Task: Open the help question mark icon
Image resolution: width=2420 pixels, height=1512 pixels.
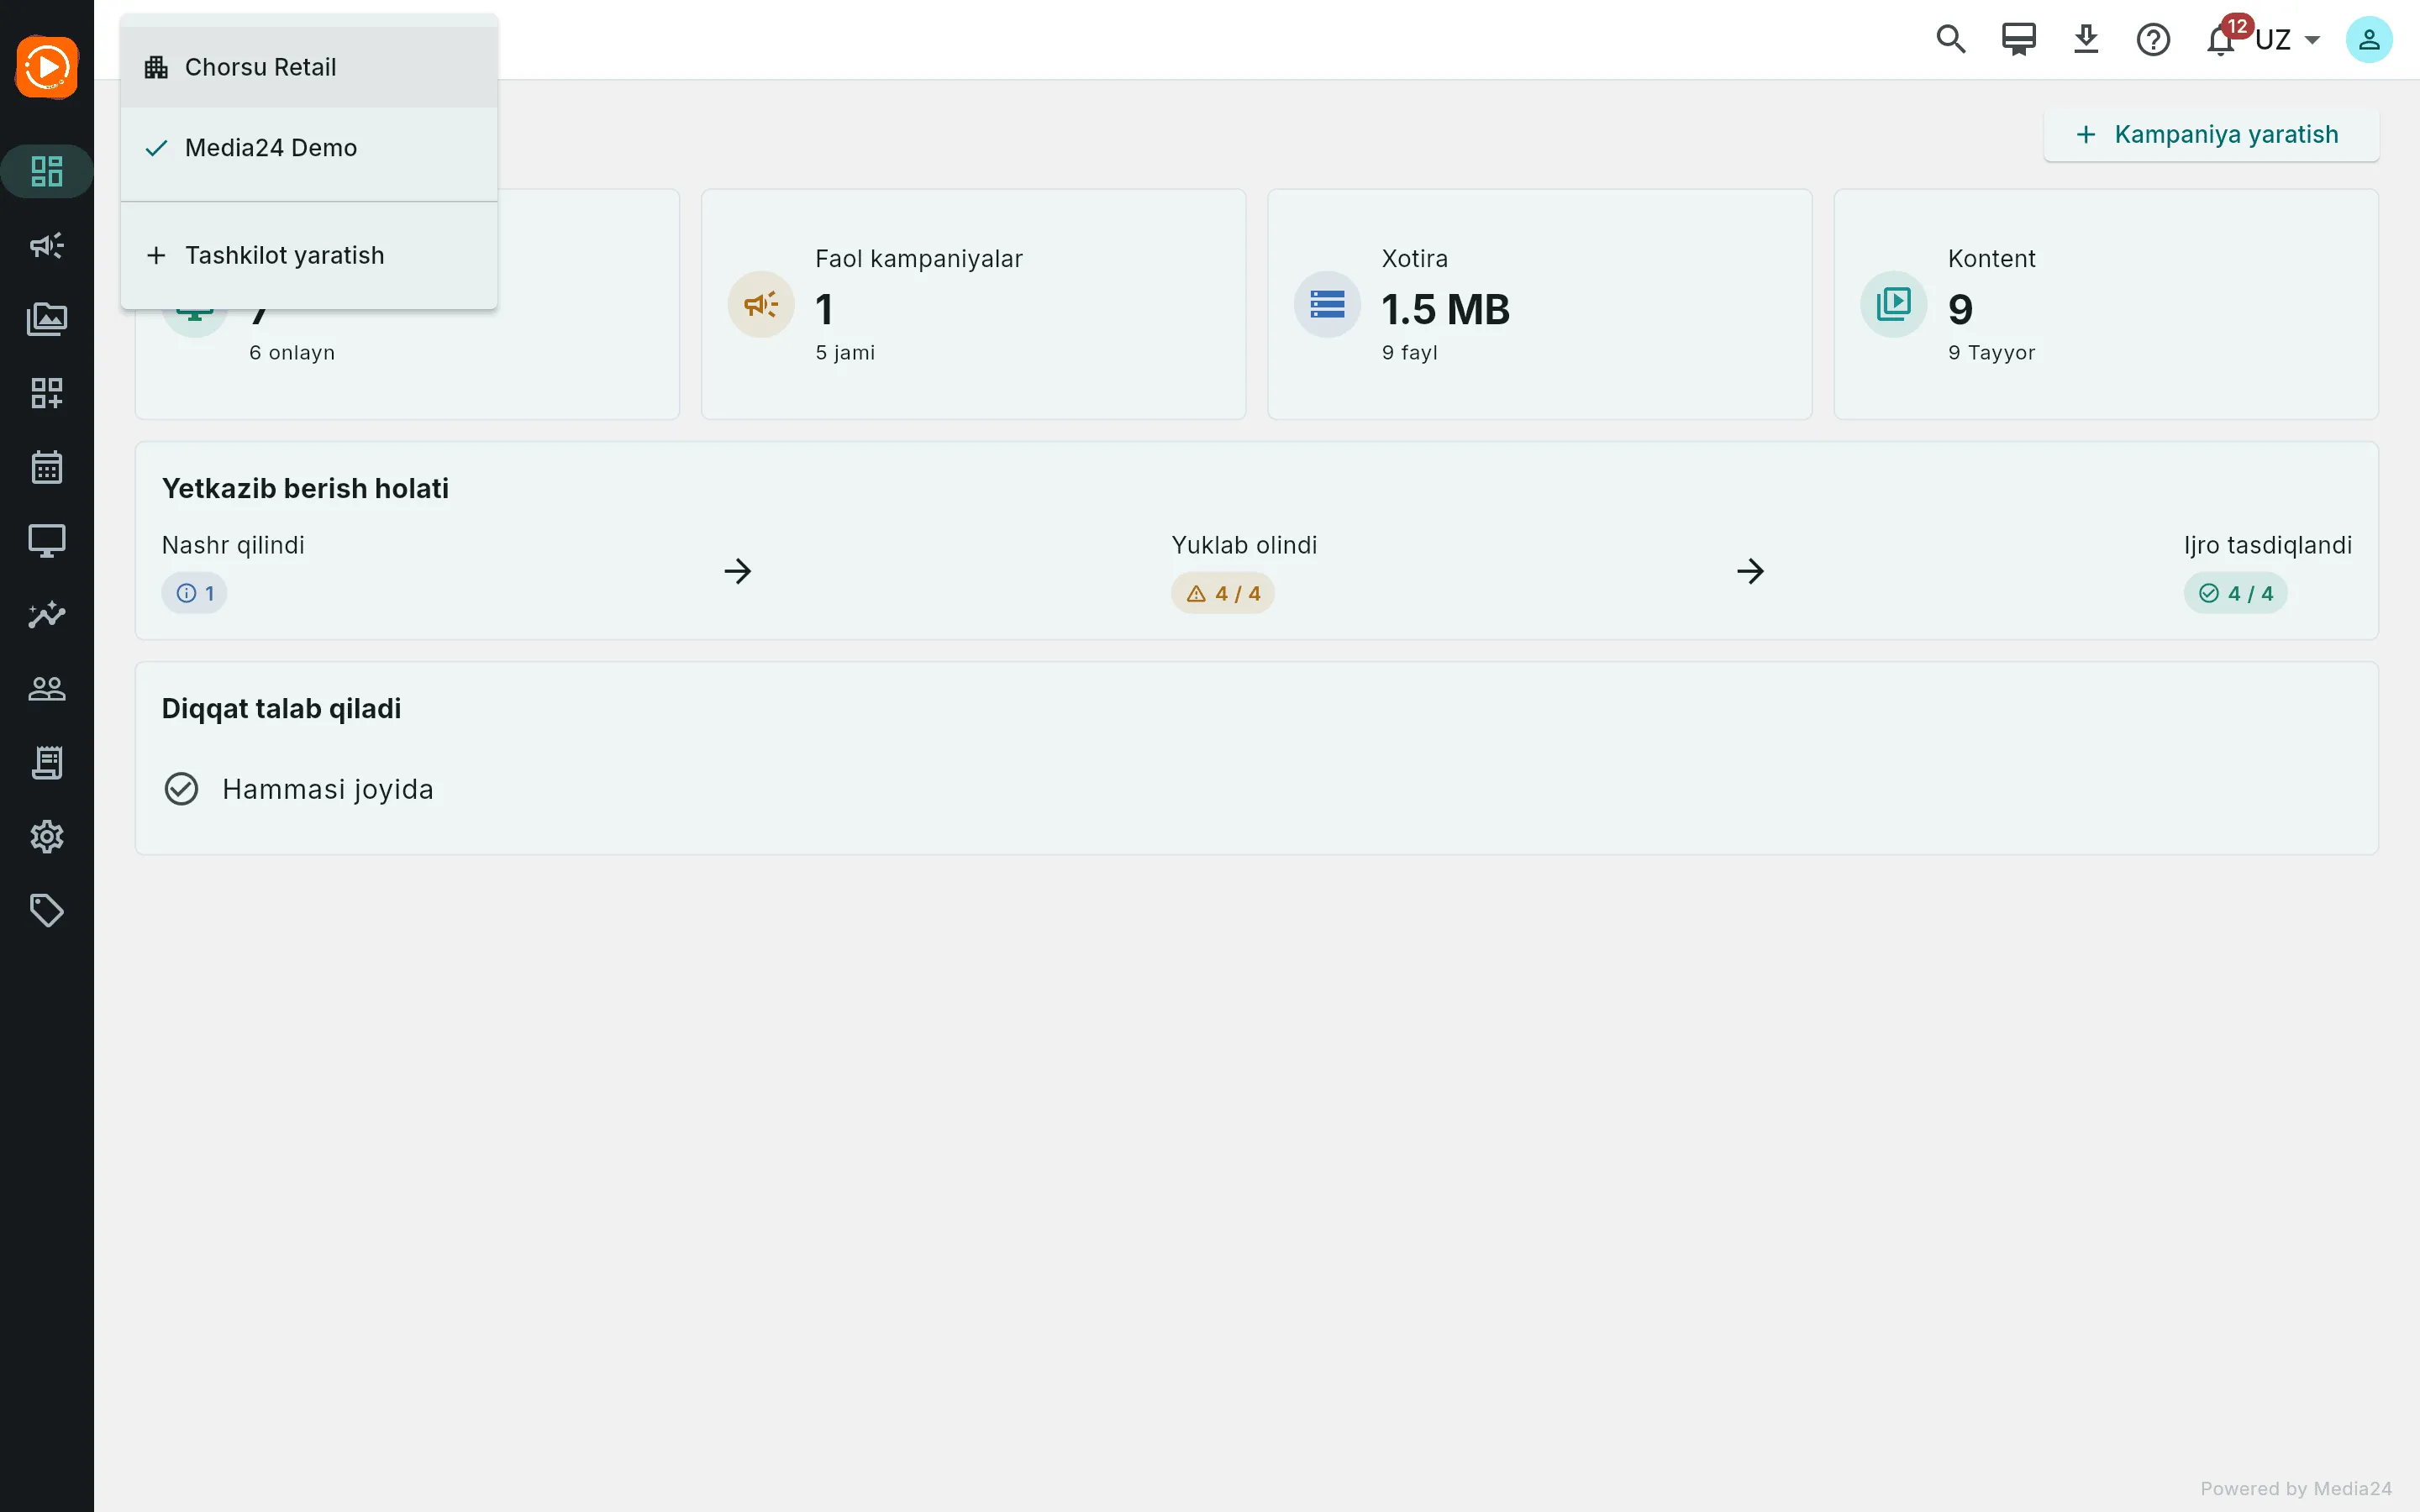Action: point(2153,40)
